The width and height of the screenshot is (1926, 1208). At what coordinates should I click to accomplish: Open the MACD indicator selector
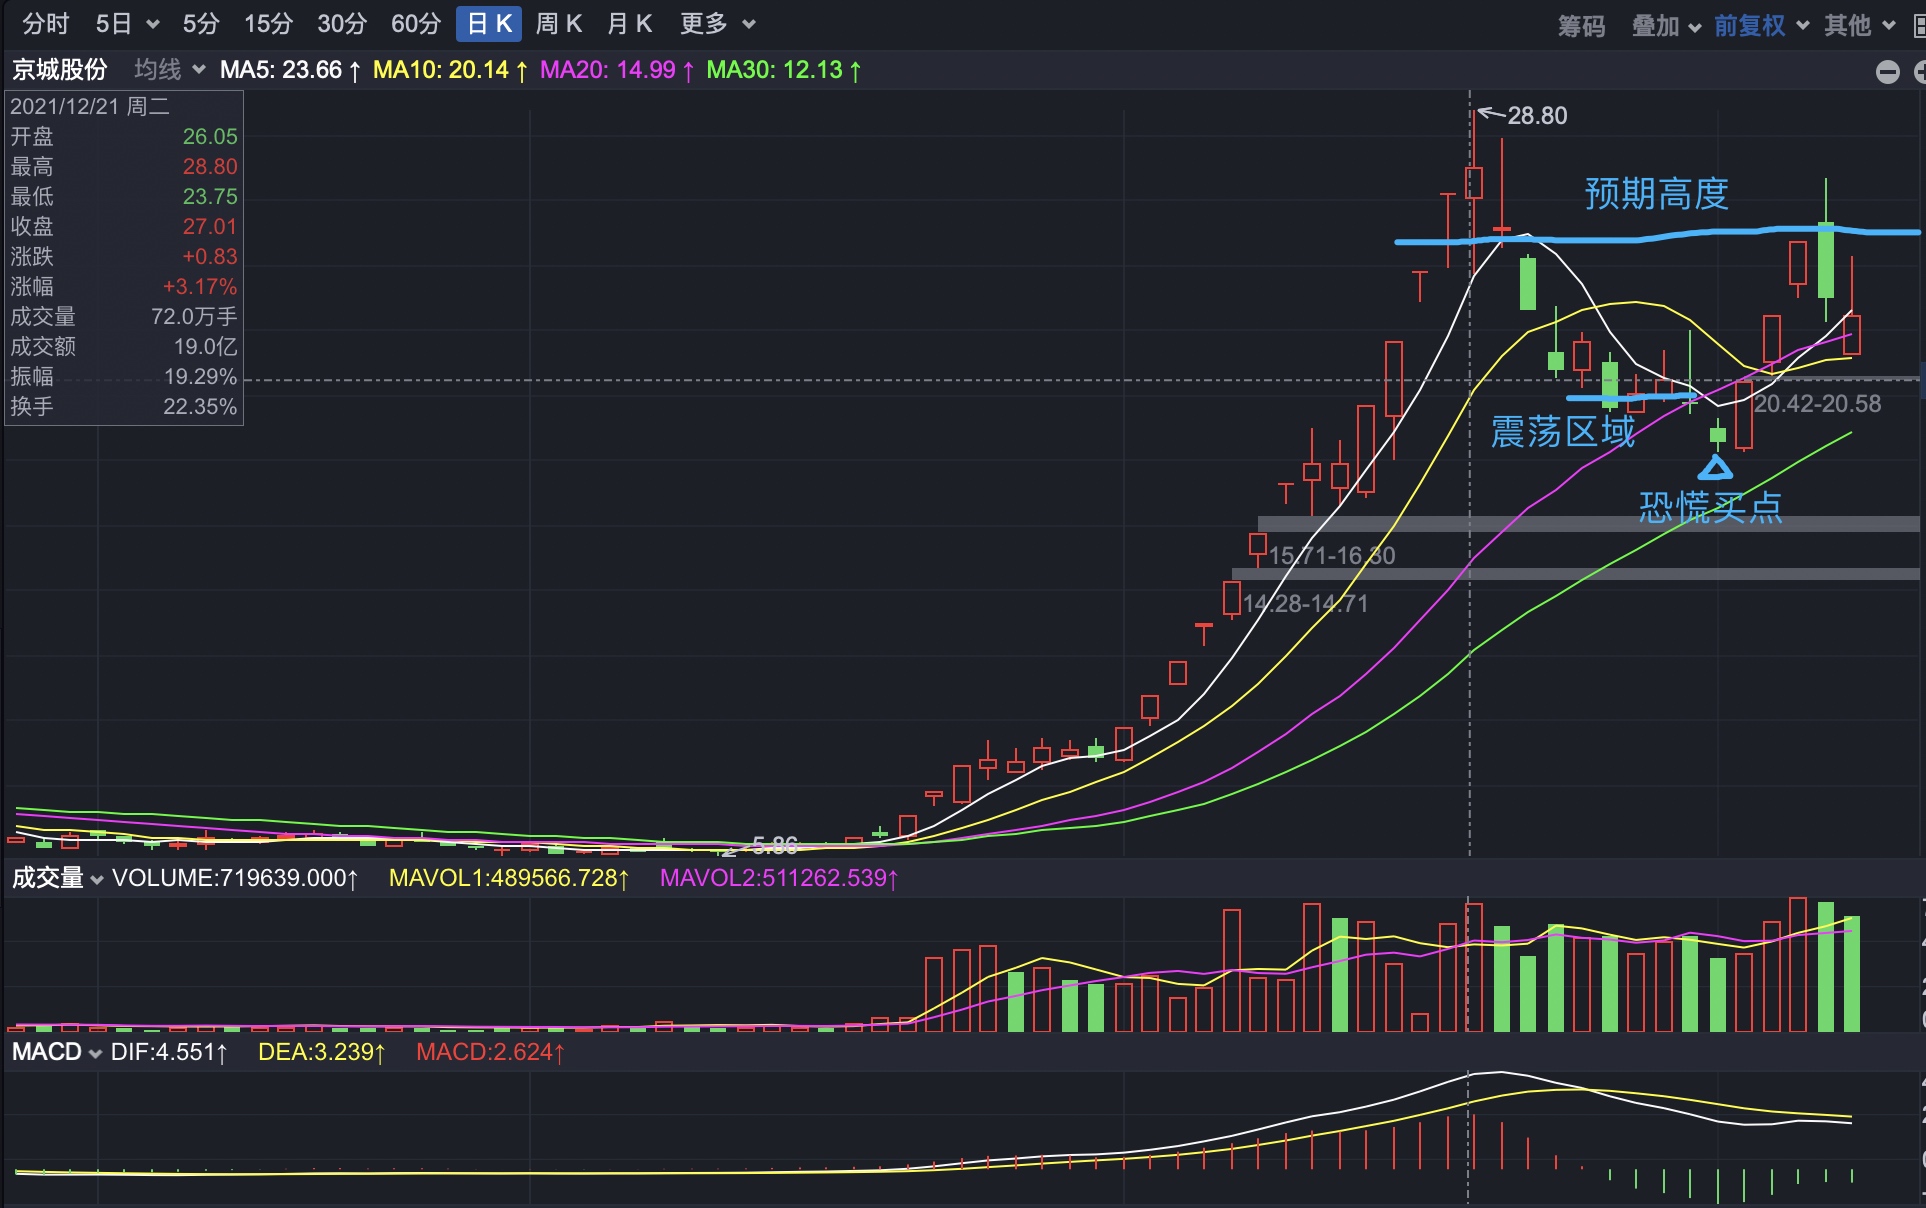56,1052
